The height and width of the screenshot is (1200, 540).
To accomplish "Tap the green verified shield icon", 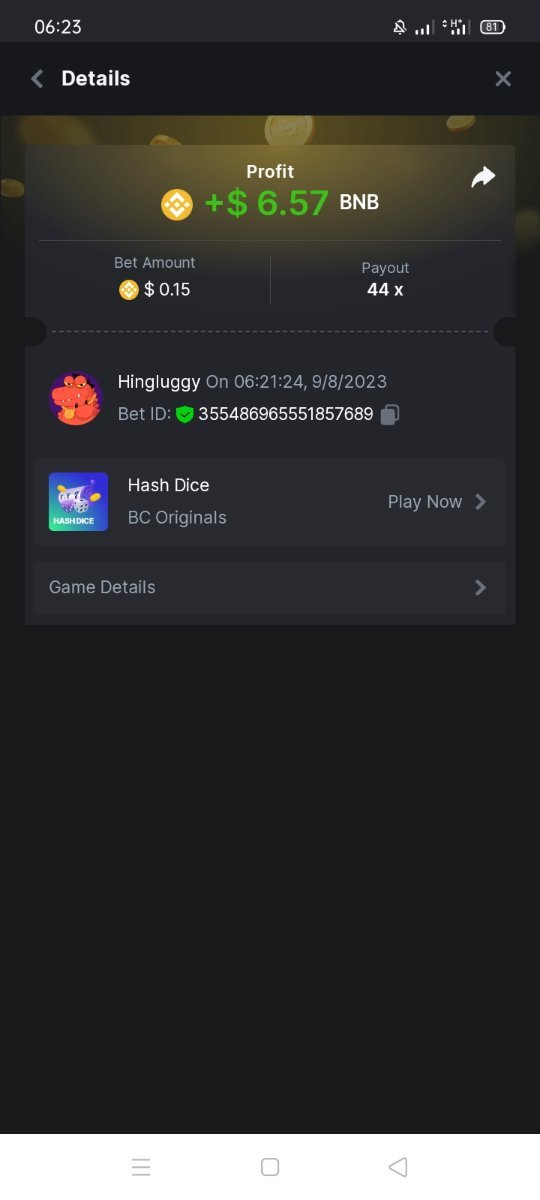I will (x=184, y=414).
